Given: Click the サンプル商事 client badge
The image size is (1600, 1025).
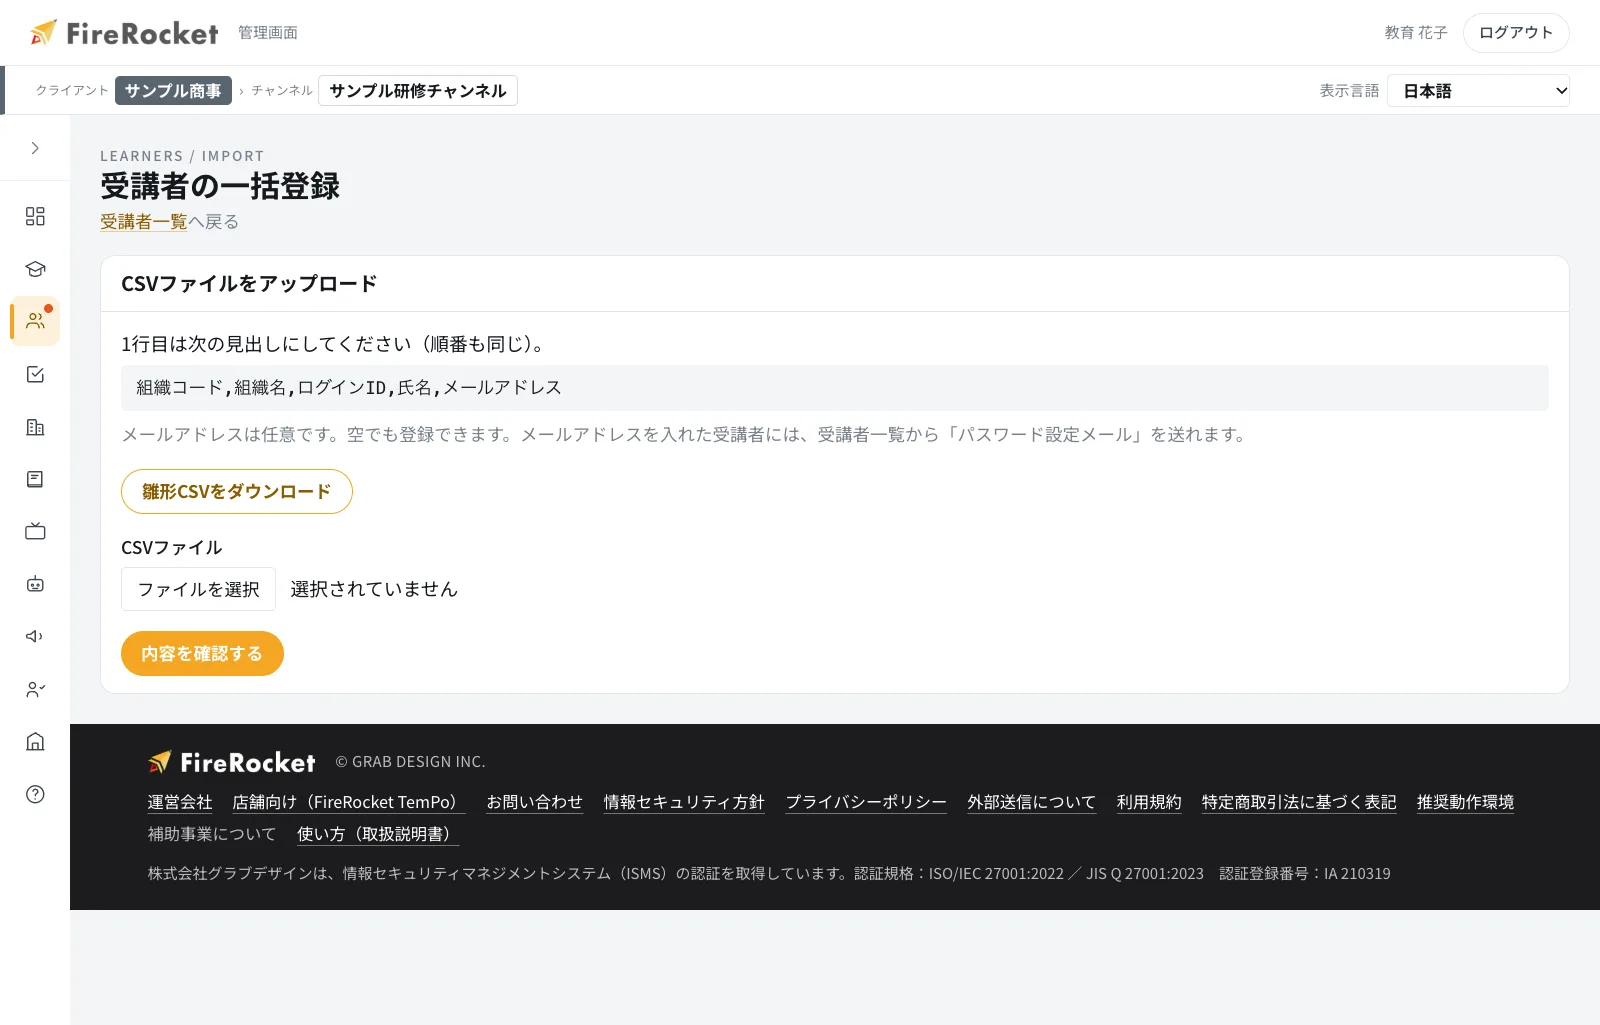Looking at the screenshot, I should point(173,90).
